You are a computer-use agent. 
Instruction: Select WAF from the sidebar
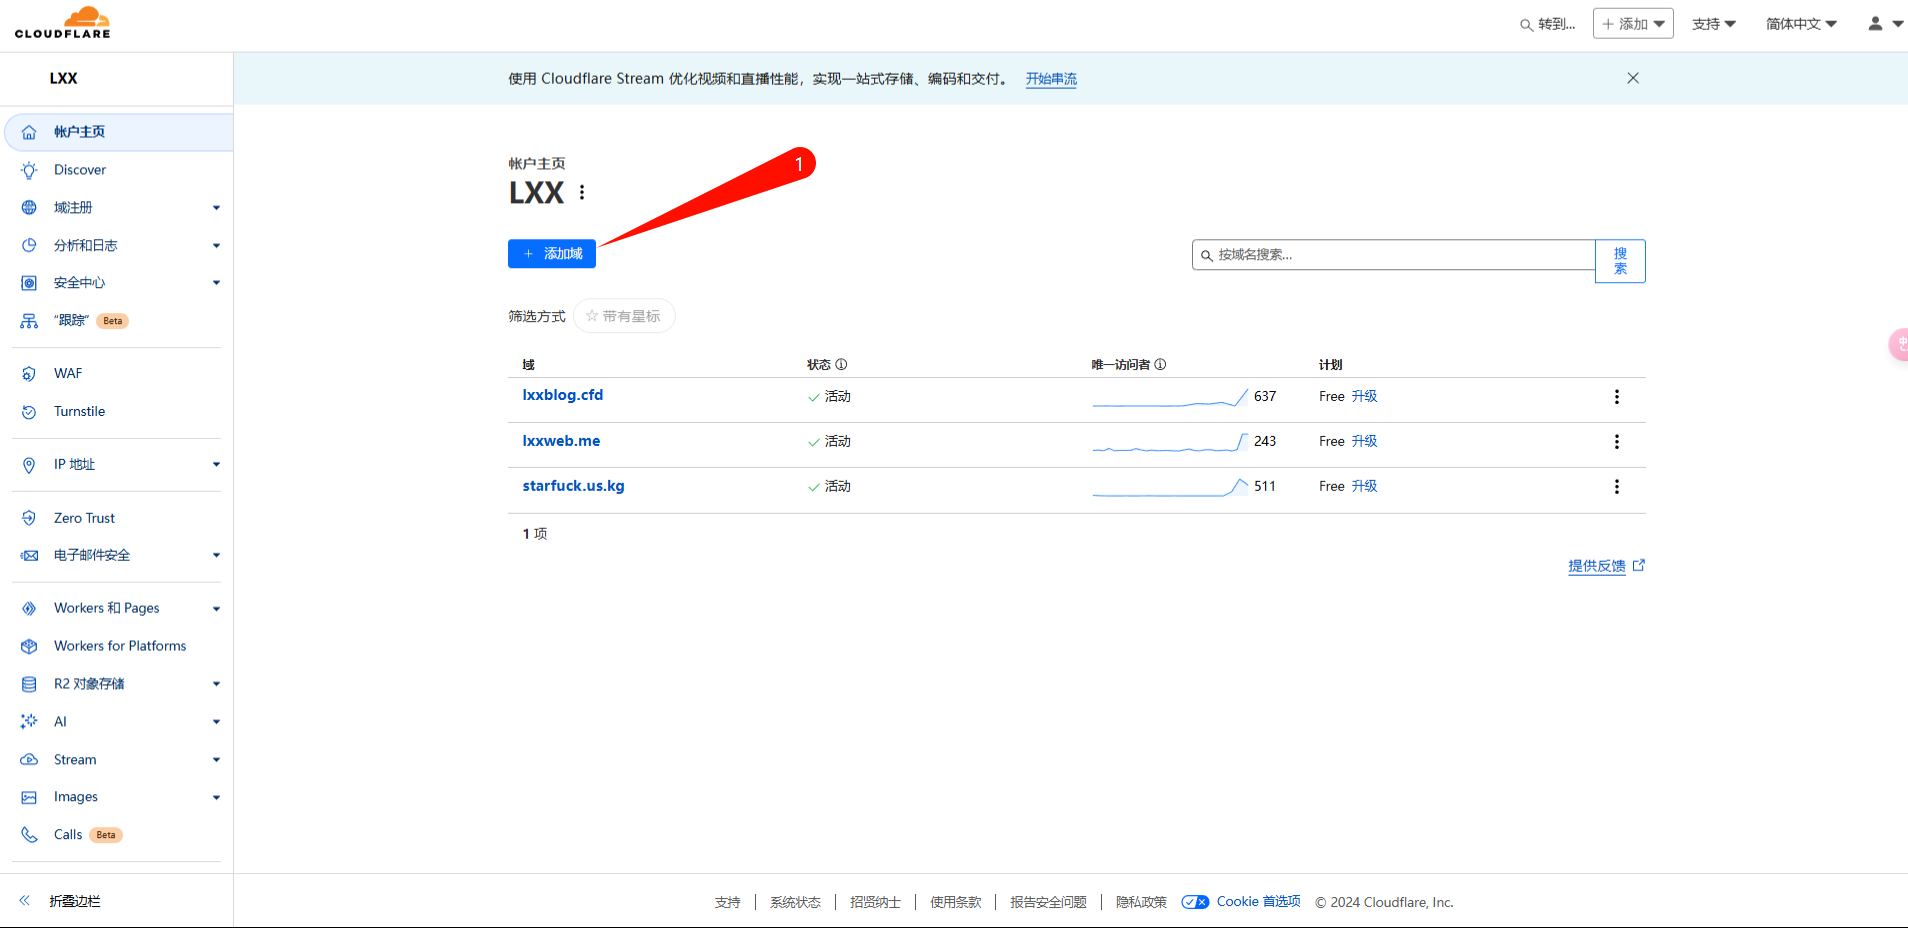tap(68, 373)
